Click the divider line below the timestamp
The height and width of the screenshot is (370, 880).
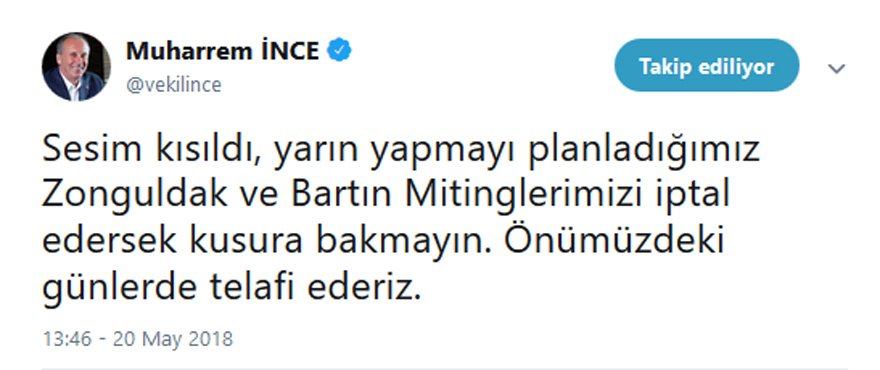(444, 368)
